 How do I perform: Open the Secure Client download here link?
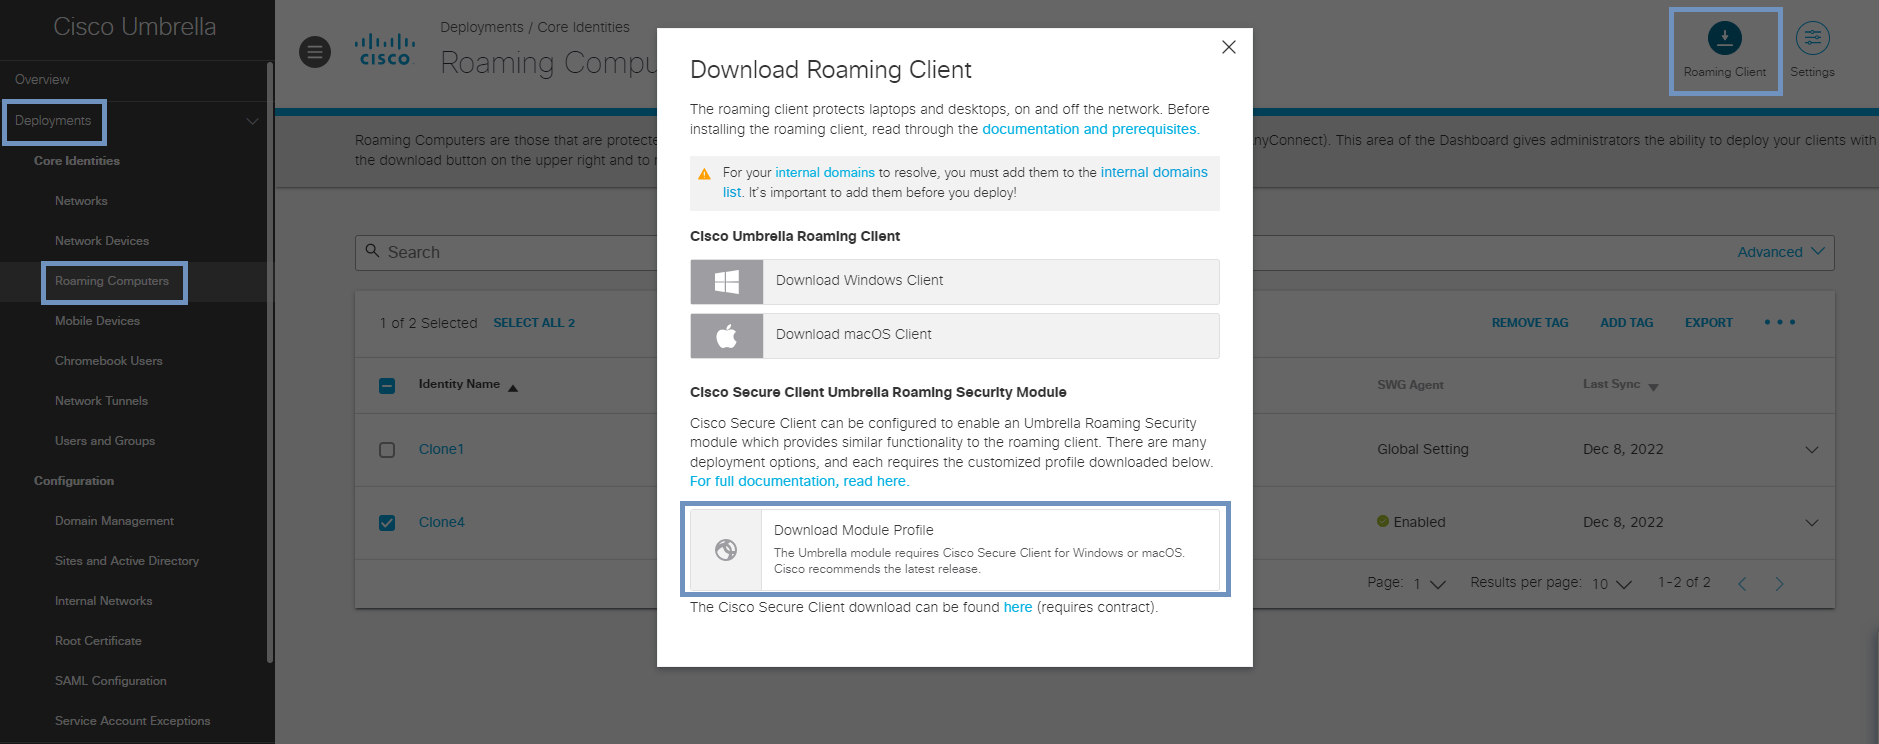pos(1018,607)
